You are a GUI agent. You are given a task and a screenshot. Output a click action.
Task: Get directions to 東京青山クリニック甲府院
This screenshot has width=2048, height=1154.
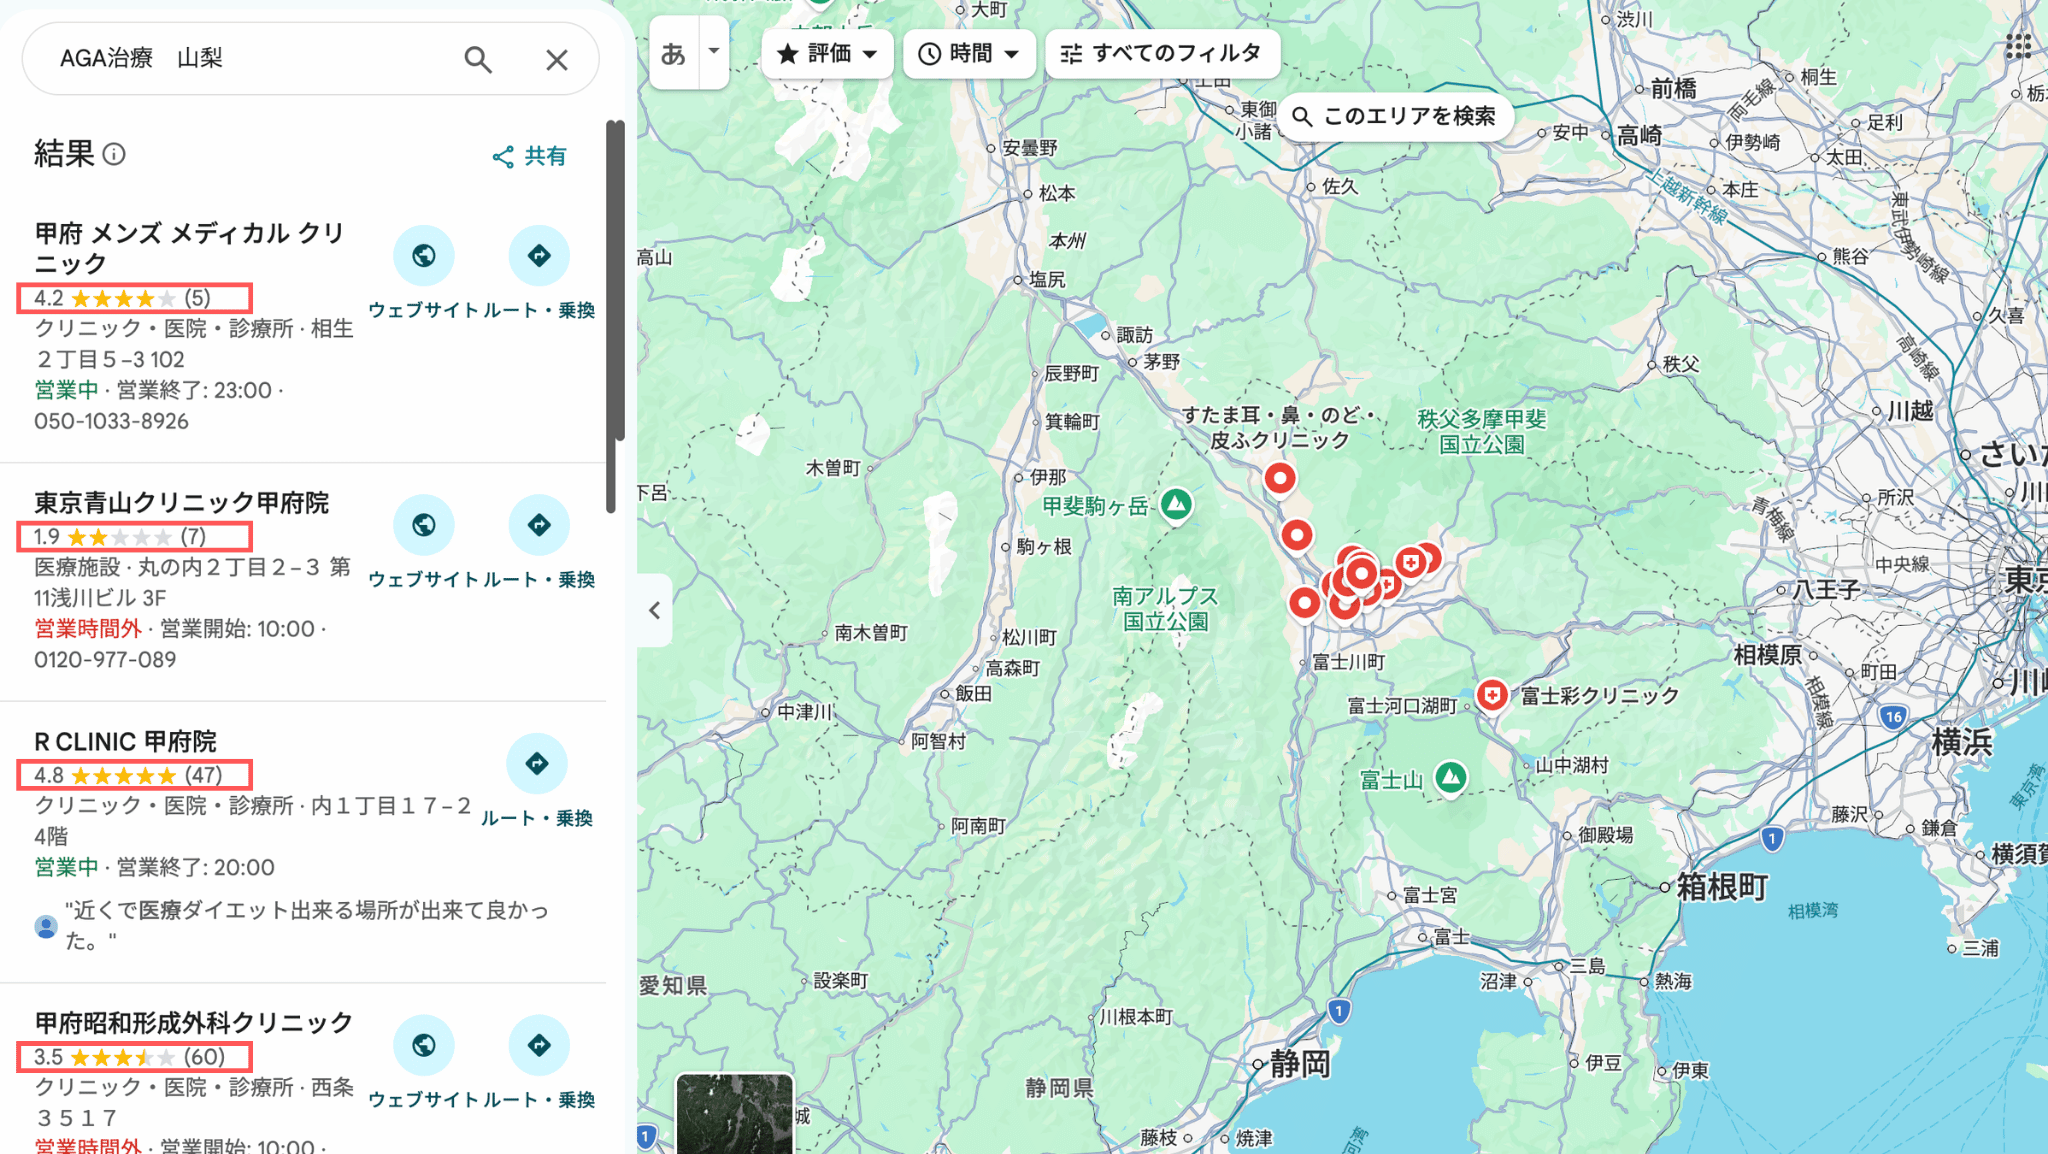tap(539, 525)
